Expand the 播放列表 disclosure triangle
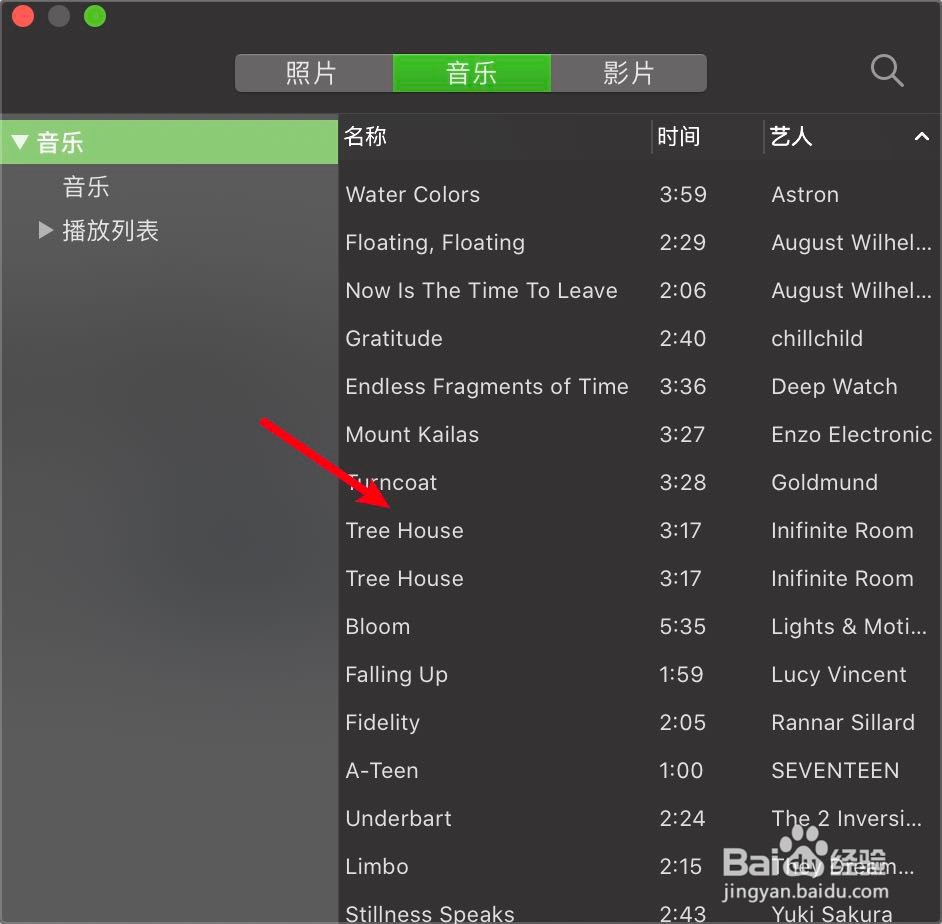Image resolution: width=942 pixels, height=924 pixels. coord(45,229)
